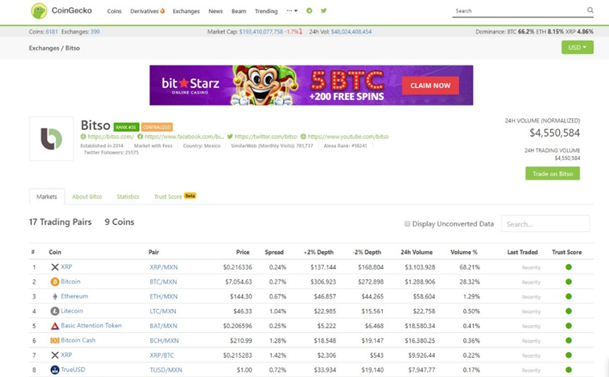Switch to the About Bitso tab
Image resolution: width=609 pixels, height=377 pixels.
click(x=87, y=196)
